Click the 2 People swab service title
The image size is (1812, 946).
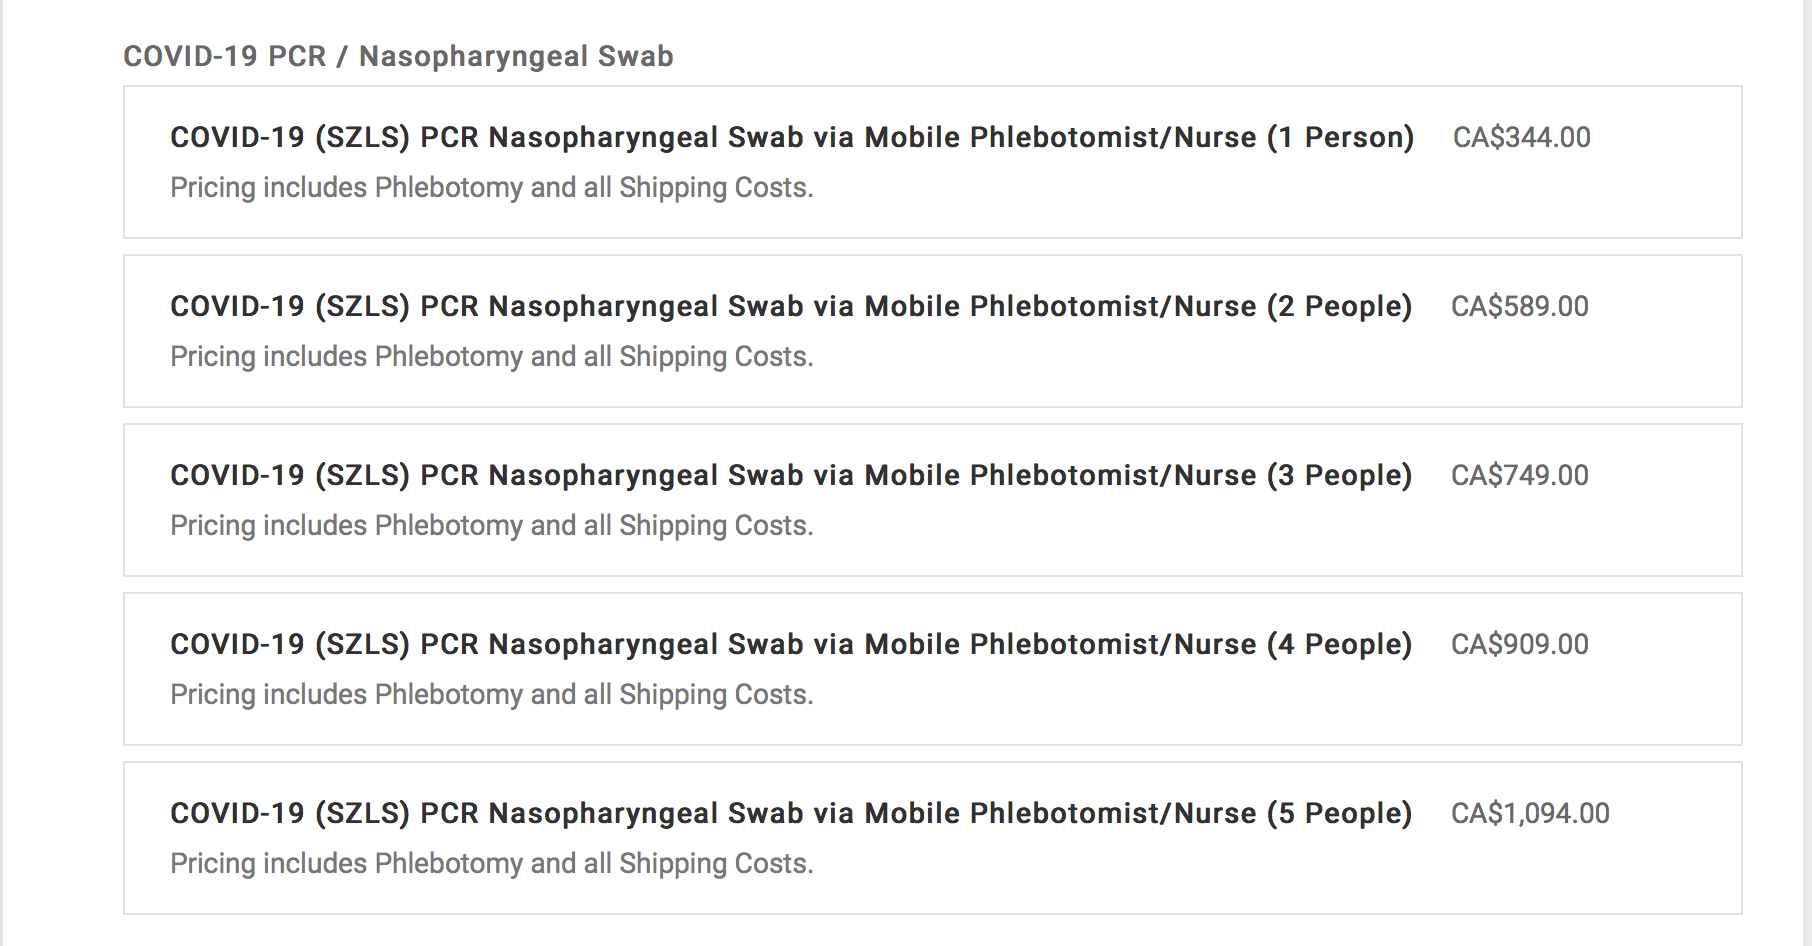[x=790, y=306]
